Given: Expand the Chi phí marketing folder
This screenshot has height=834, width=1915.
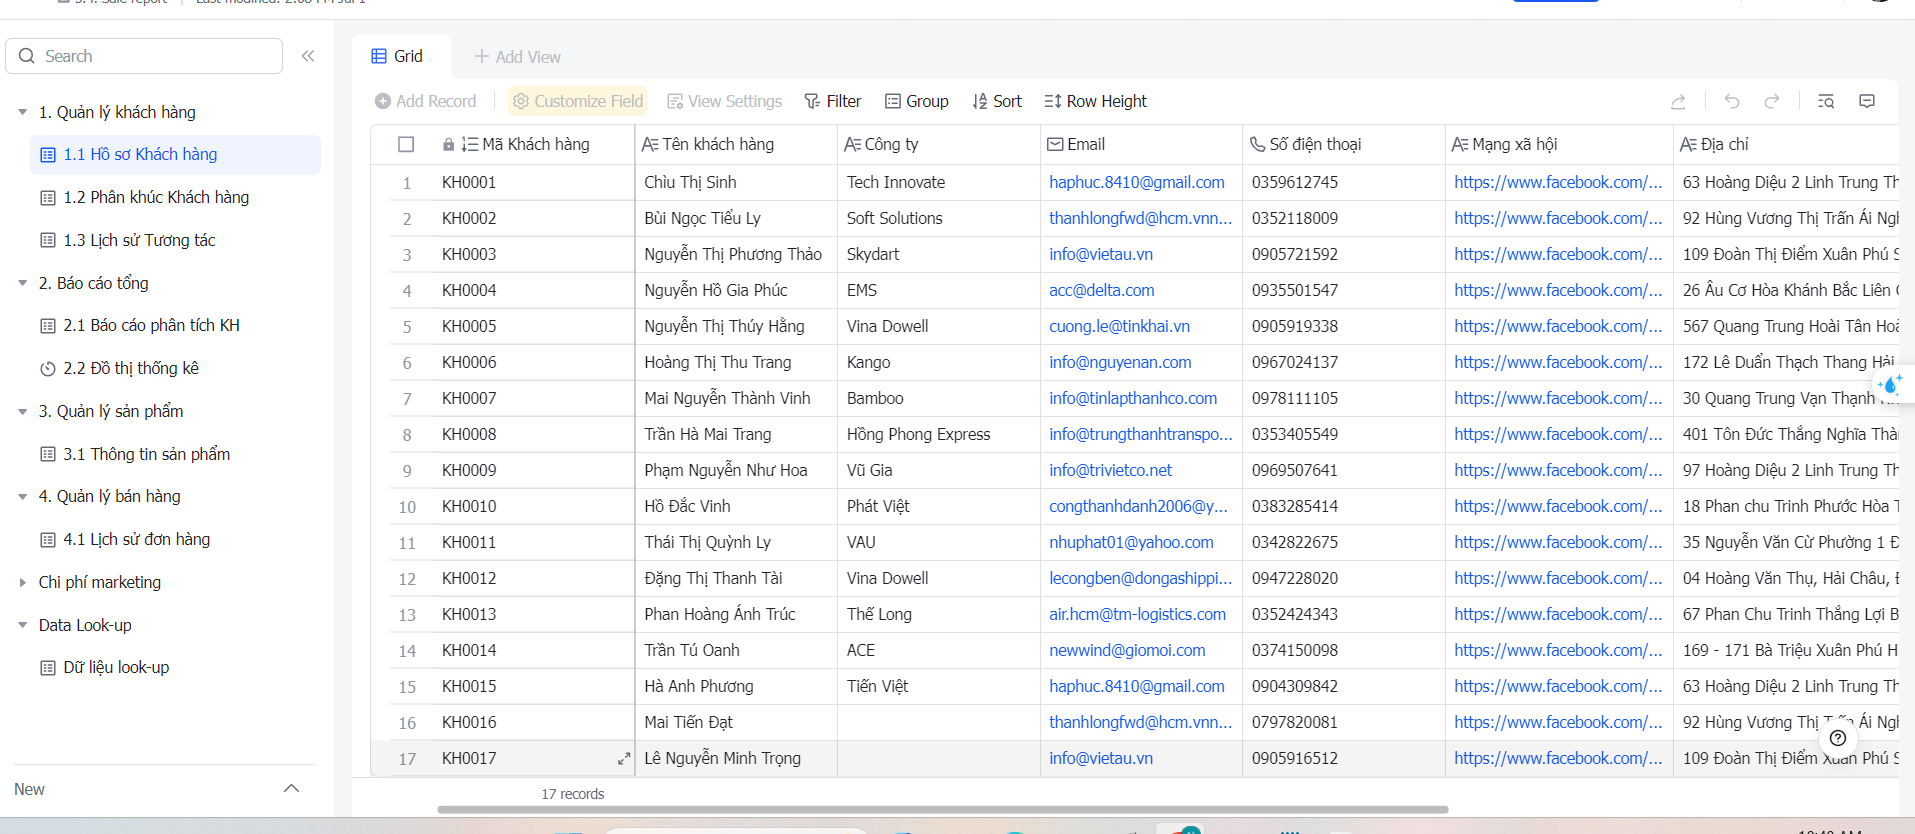Looking at the screenshot, I should click(x=23, y=582).
